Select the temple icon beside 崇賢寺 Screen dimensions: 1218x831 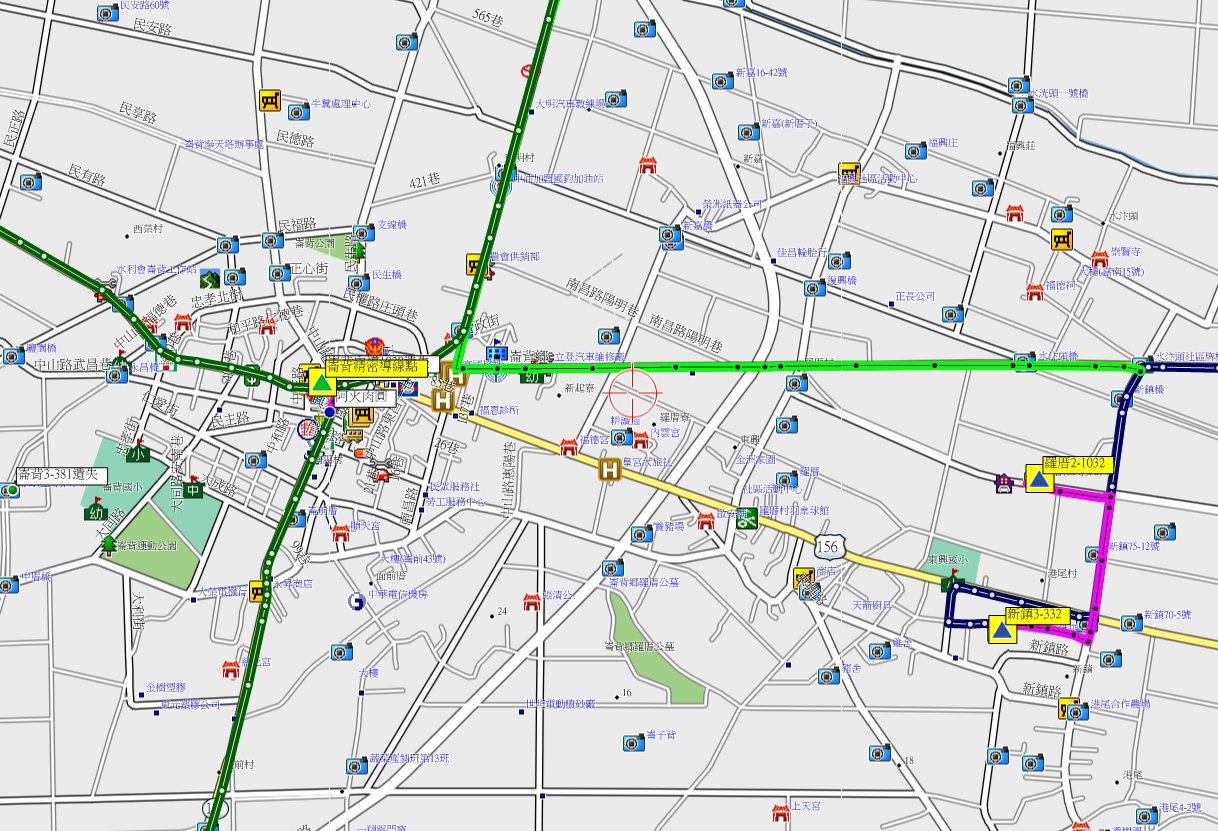(1100, 259)
